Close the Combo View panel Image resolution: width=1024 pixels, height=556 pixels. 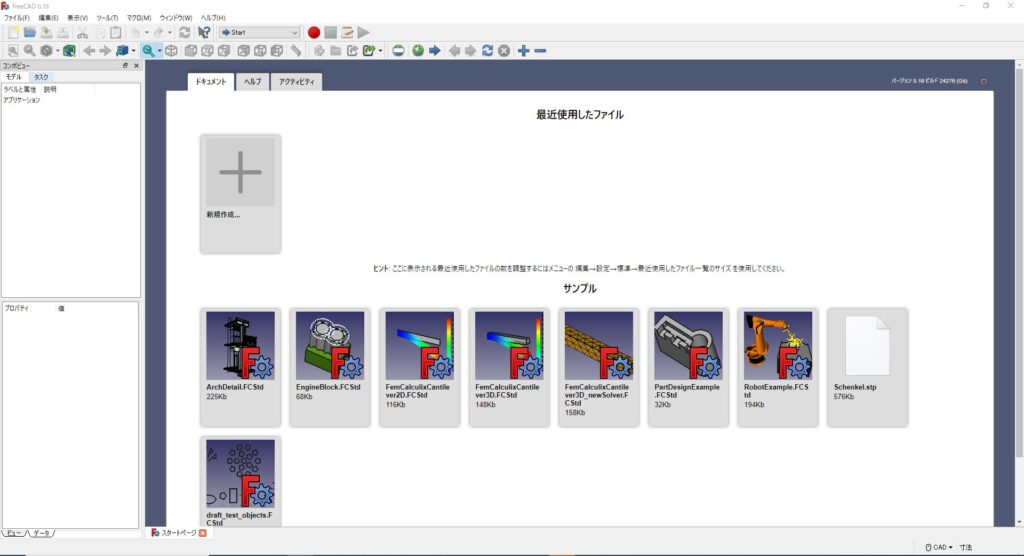tap(136, 66)
